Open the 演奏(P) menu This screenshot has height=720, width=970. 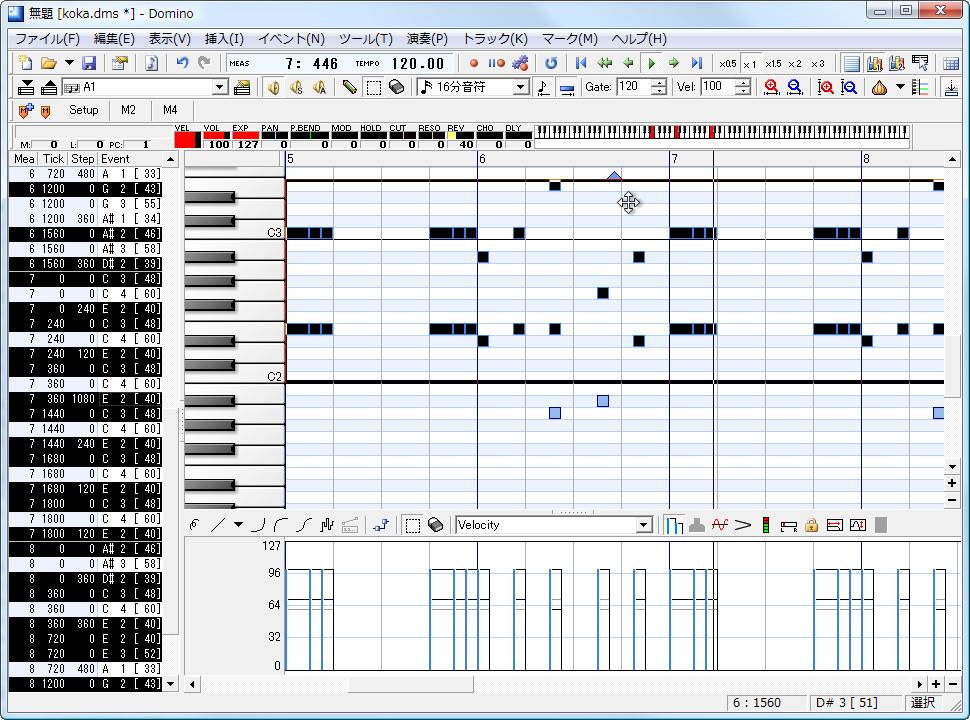tap(426, 38)
